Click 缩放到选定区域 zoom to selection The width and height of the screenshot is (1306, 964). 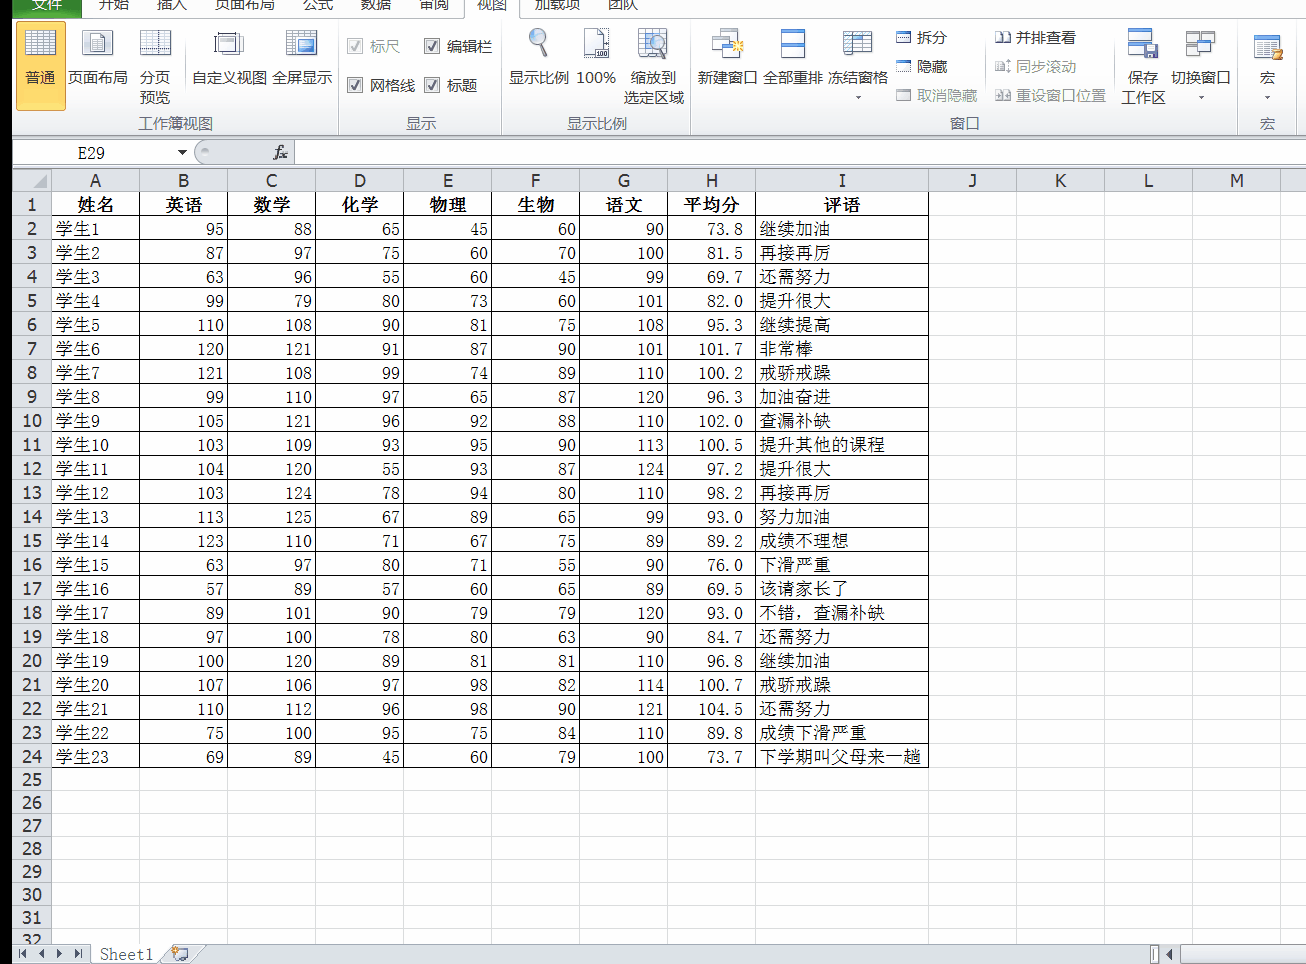coord(654,65)
